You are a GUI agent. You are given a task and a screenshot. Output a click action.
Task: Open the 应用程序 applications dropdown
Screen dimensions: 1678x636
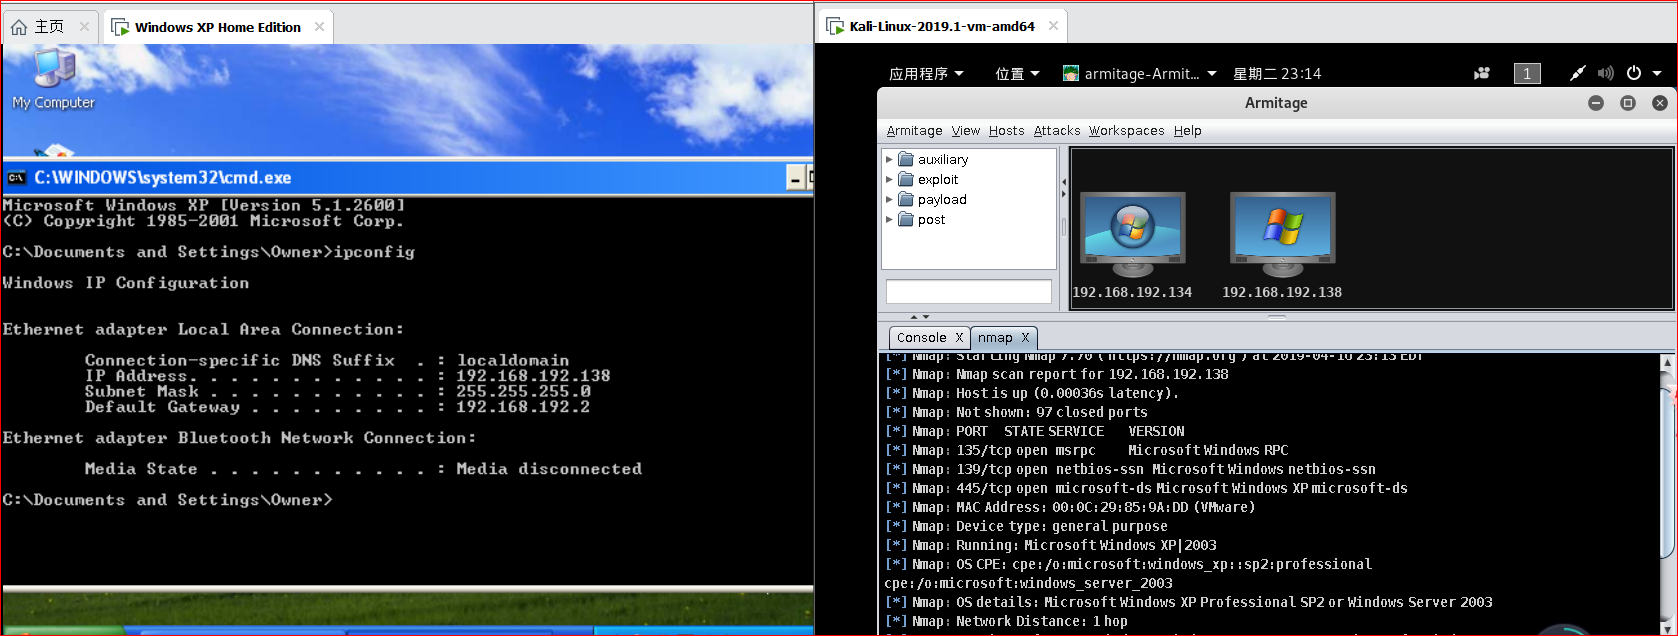coord(926,73)
